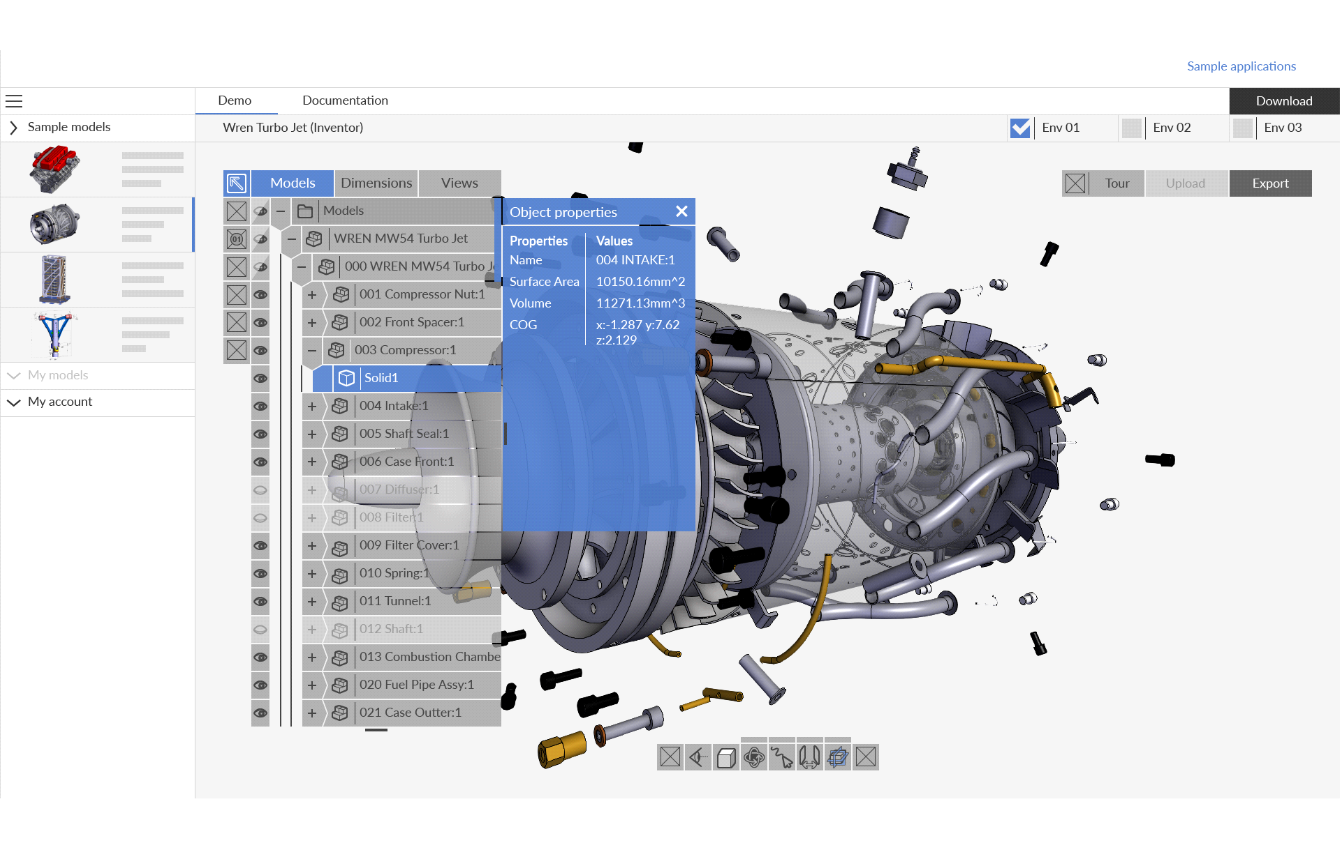This screenshot has width=1340, height=860.
Task: Click the explode parts tool icon
Action: [810, 757]
